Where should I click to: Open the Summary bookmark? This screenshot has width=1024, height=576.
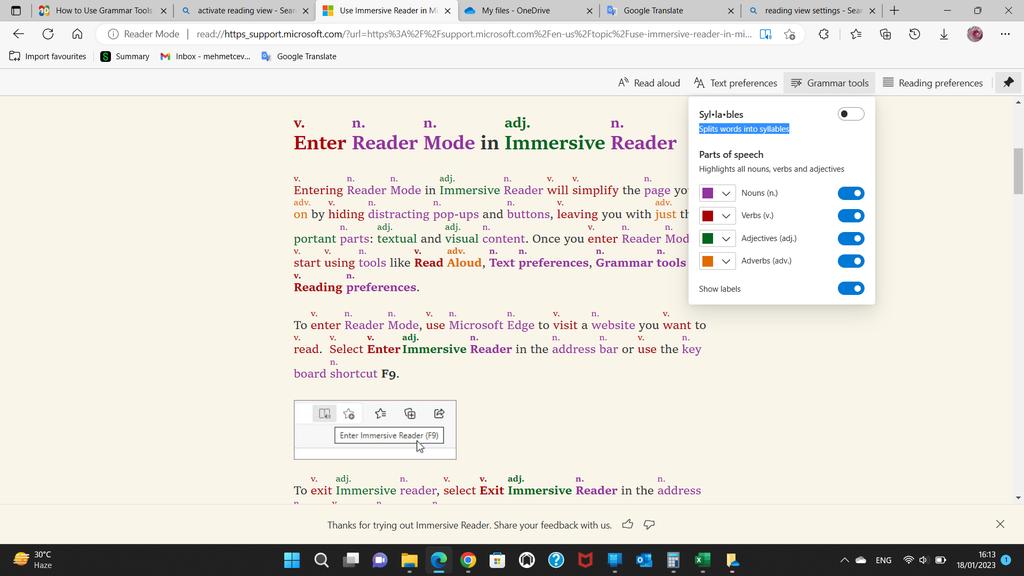click(x=125, y=56)
